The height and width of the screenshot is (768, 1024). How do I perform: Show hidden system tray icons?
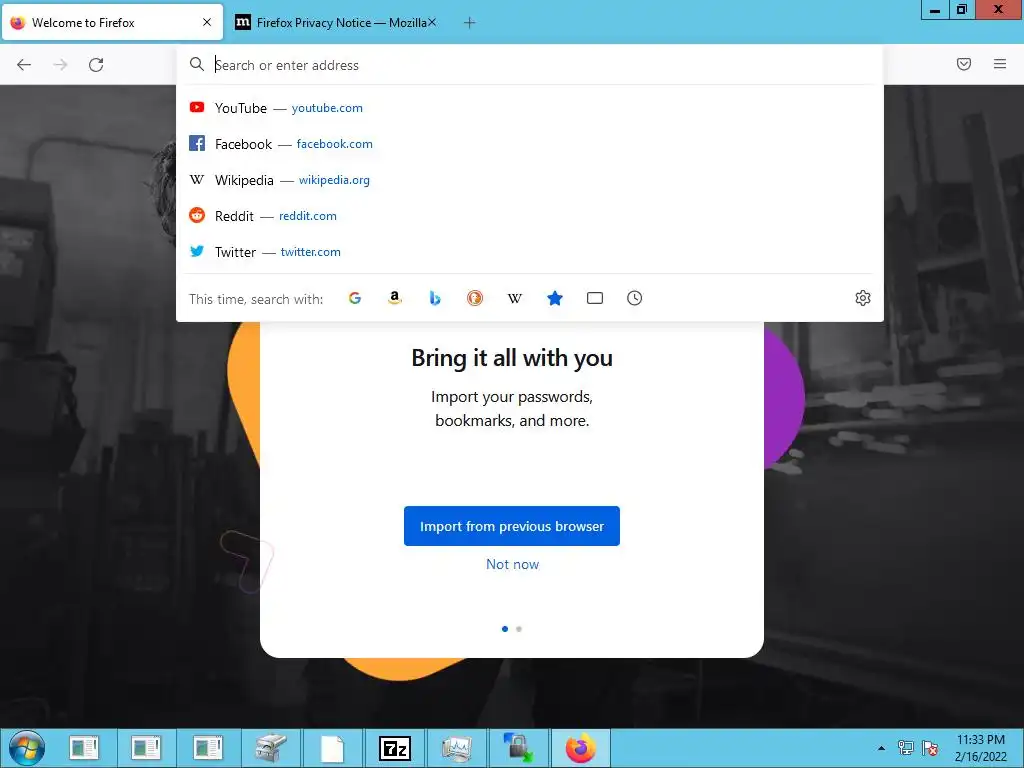click(x=882, y=748)
